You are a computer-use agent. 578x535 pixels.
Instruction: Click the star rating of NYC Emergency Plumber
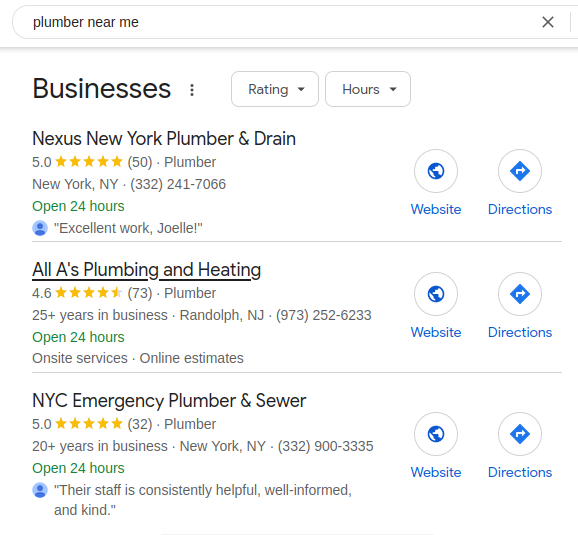coord(88,424)
